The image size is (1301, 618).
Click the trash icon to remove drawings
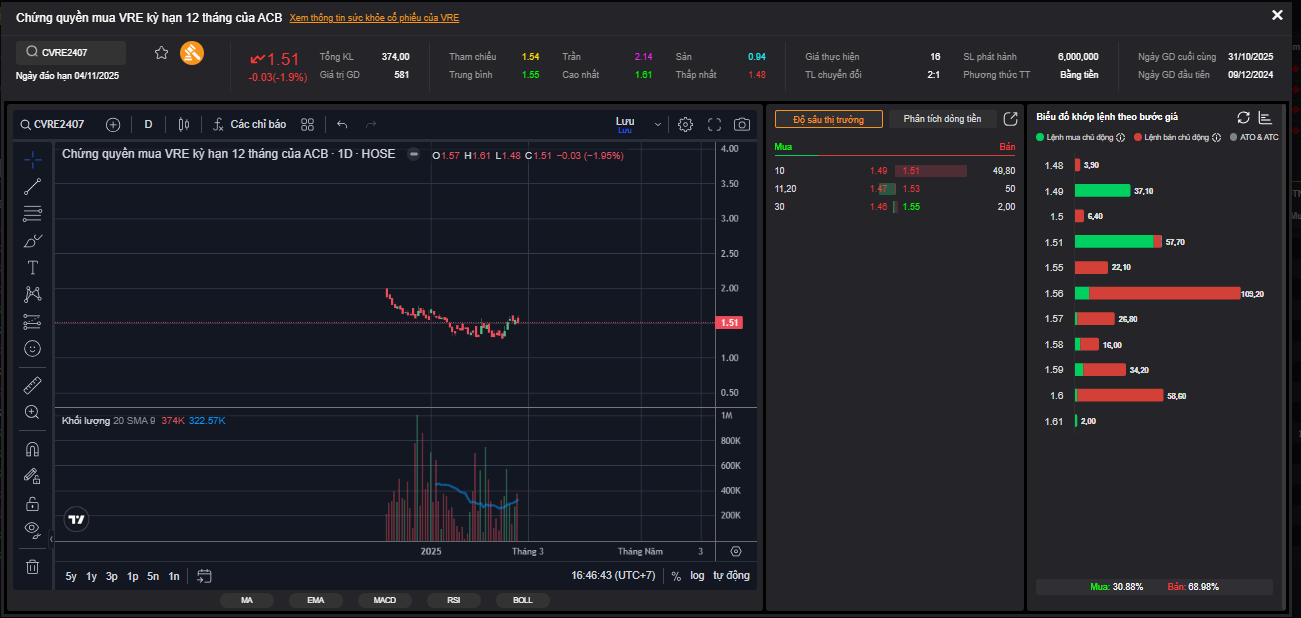pyautogui.click(x=32, y=567)
